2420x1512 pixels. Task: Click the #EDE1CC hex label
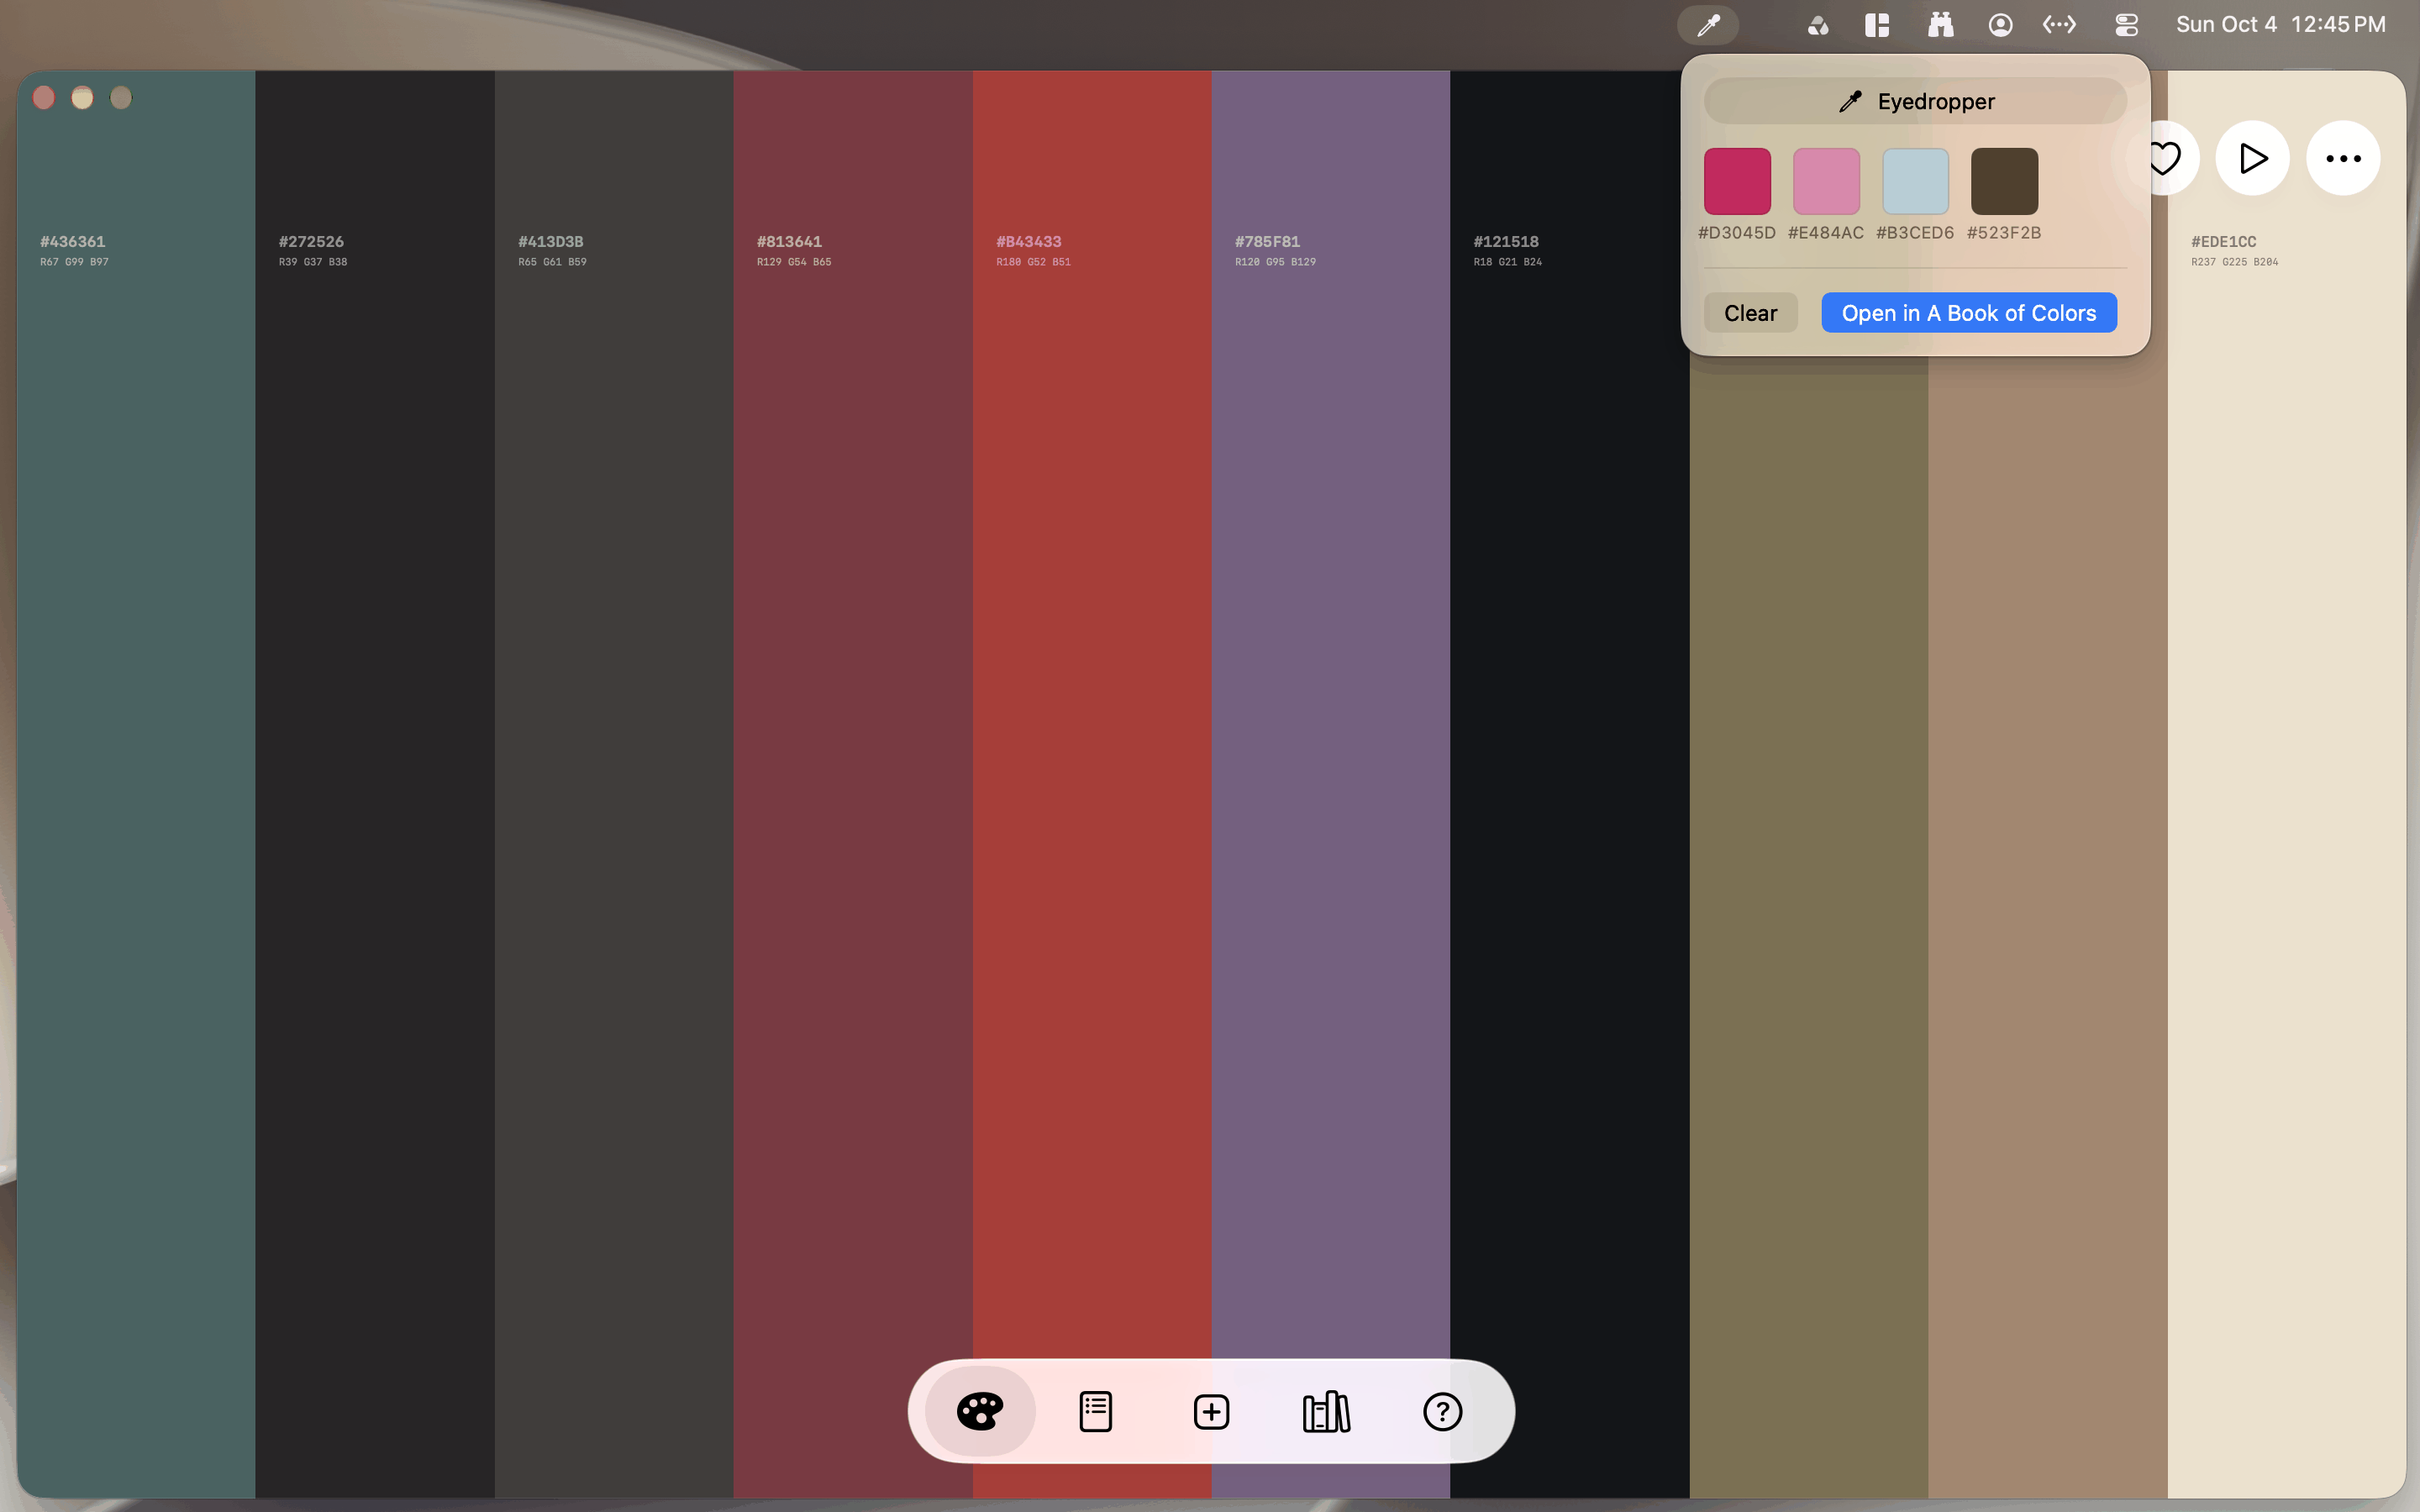click(2223, 241)
